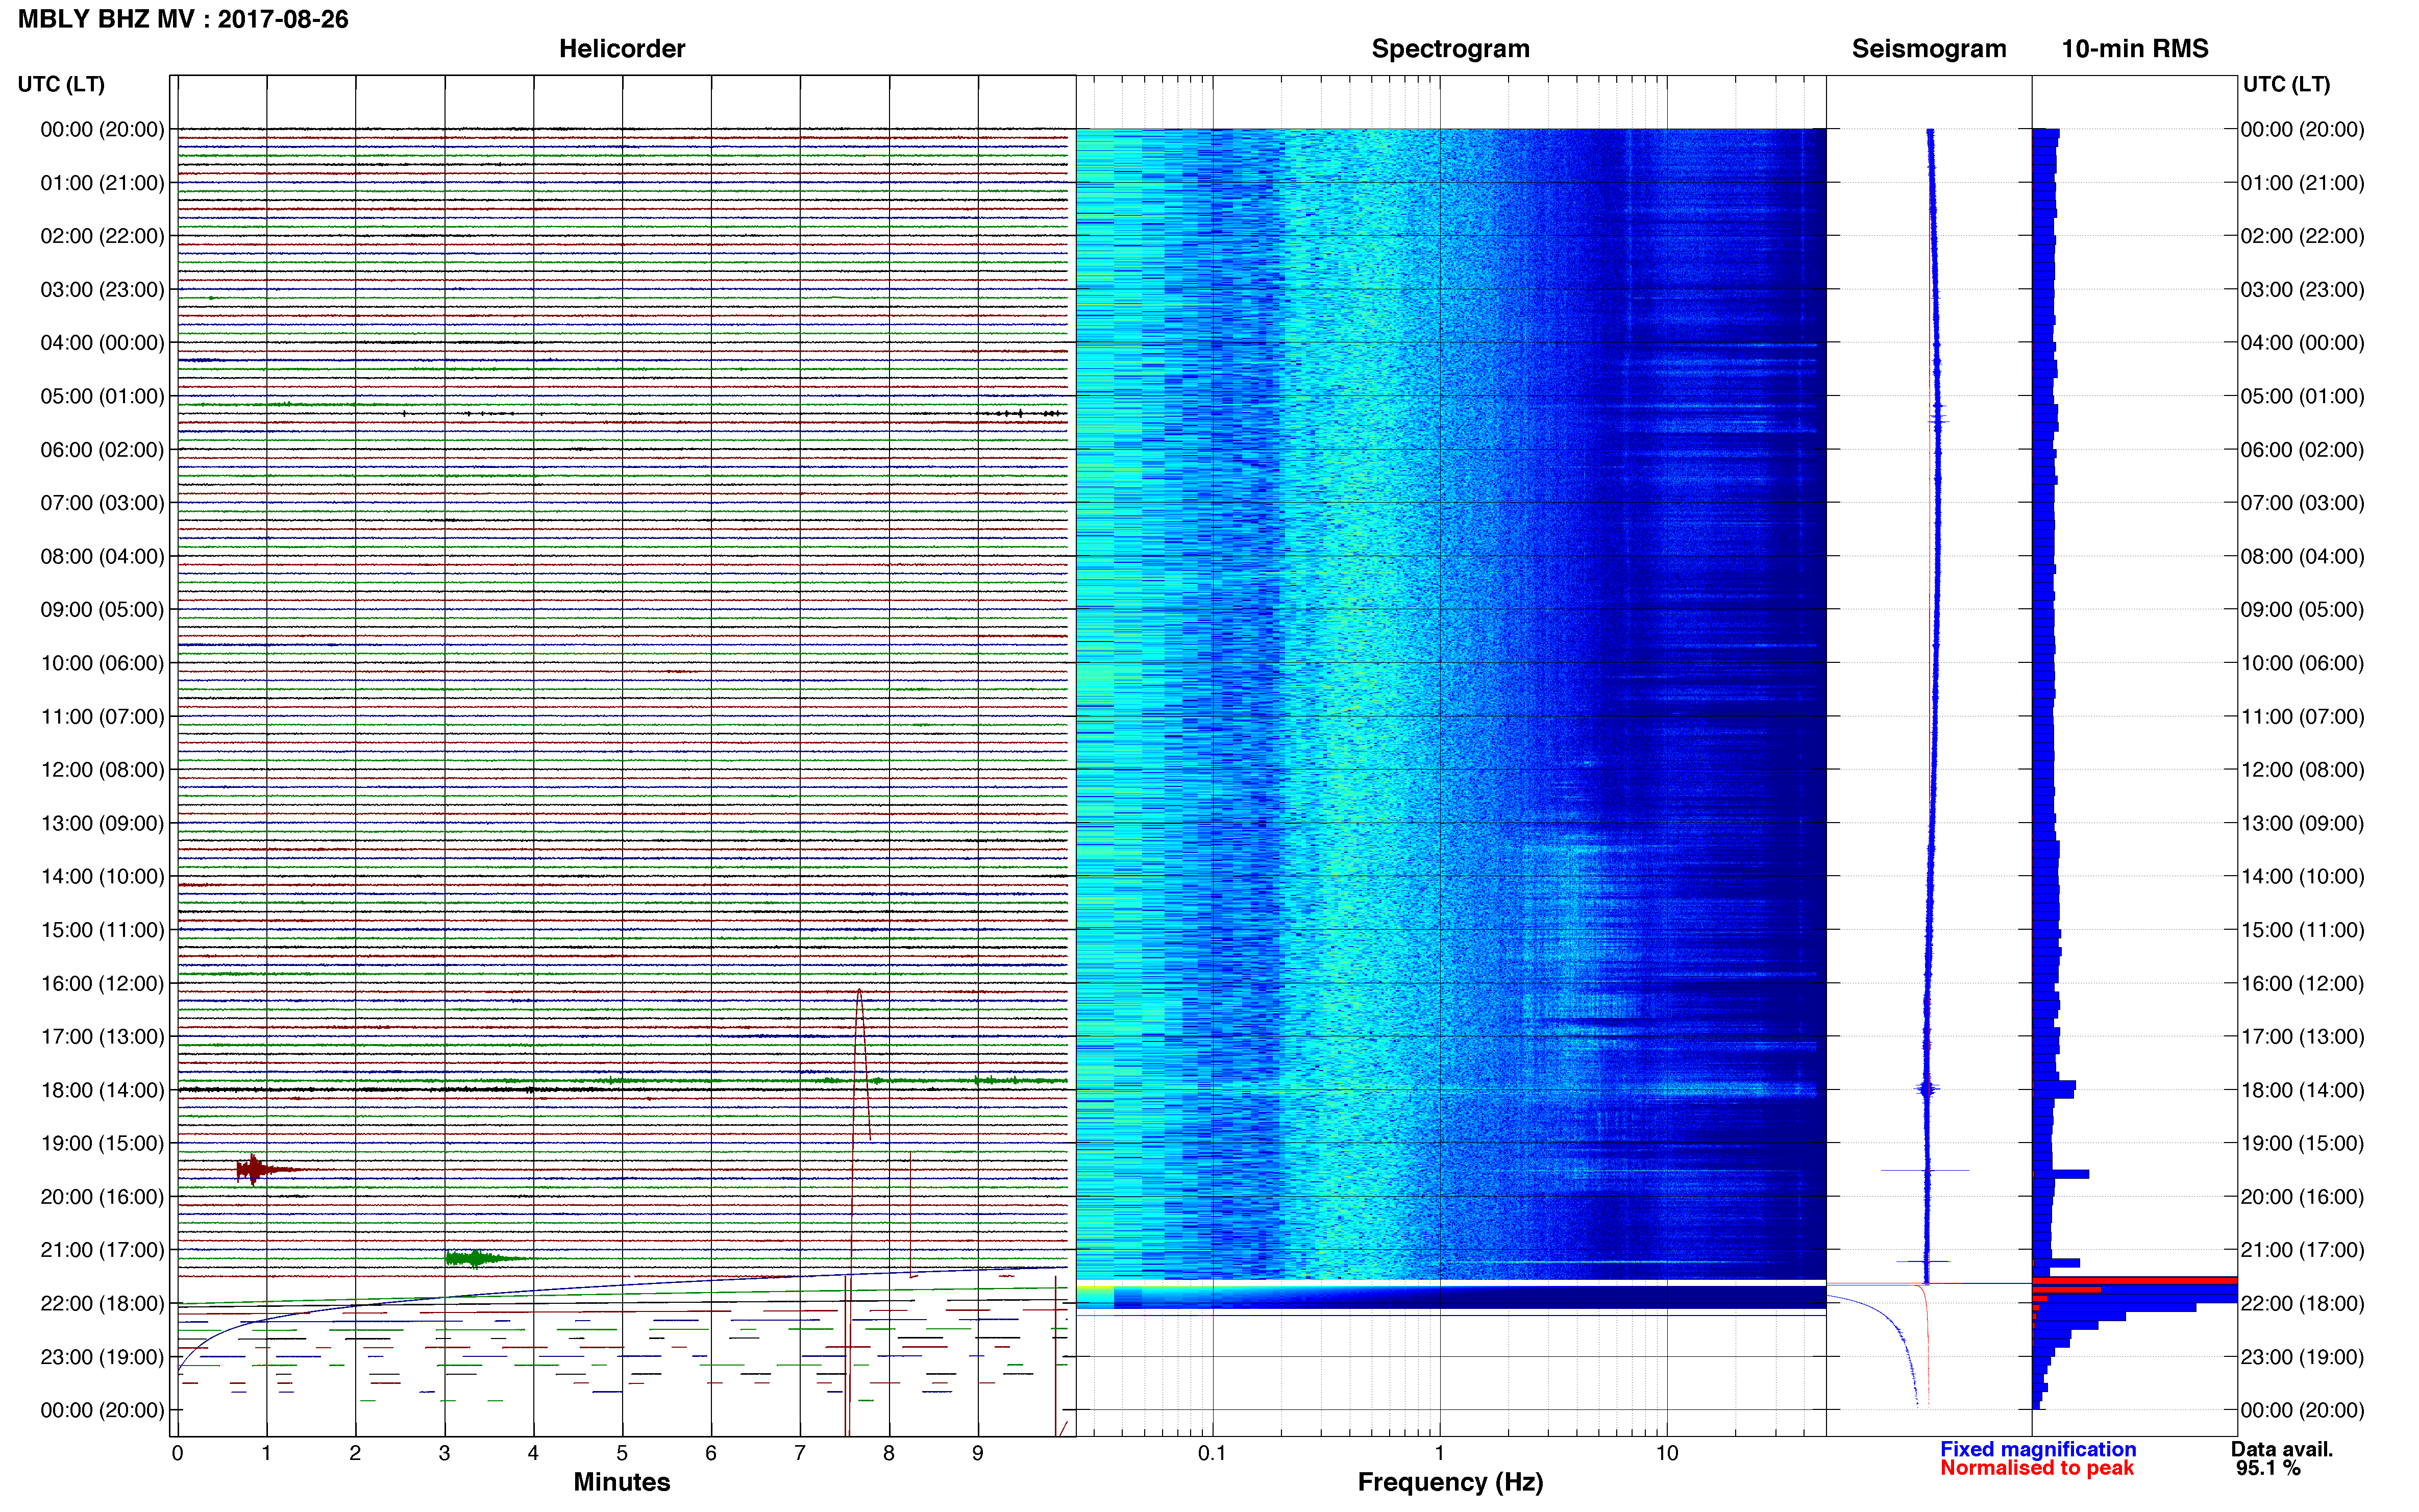The image size is (2419, 1512).
Task: Click the '10-min RMS' panel heading
Action: point(2134,49)
